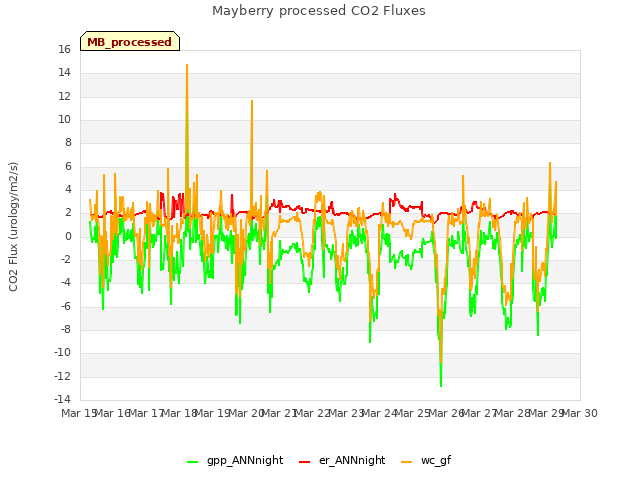The image size is (640, 480).
Task: Click the MB_processed label box
Action: click(130, 41)
